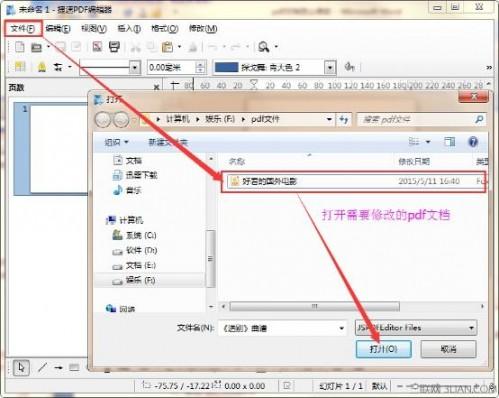Open the fill color dropdown arrow
This screenshot has height=398, width=499.
point(330,68)
